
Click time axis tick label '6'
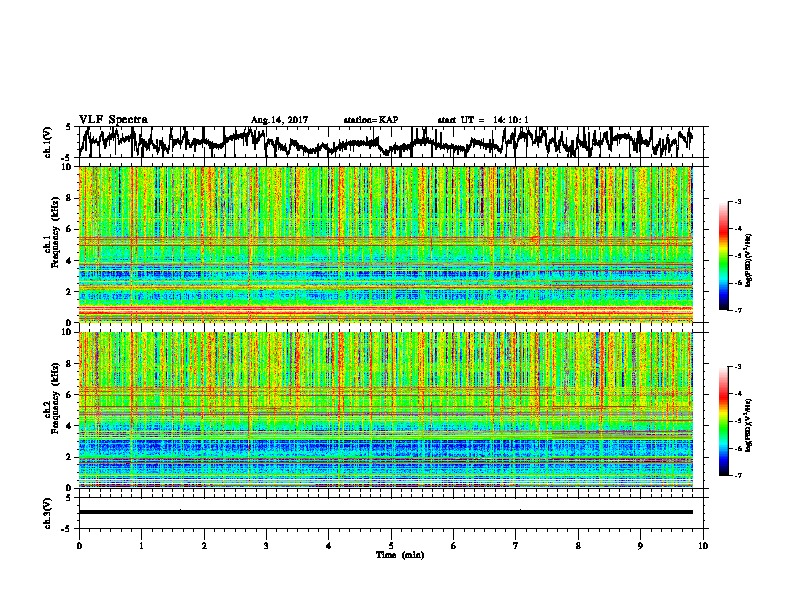pyautogui.click(x=454, y=546)
